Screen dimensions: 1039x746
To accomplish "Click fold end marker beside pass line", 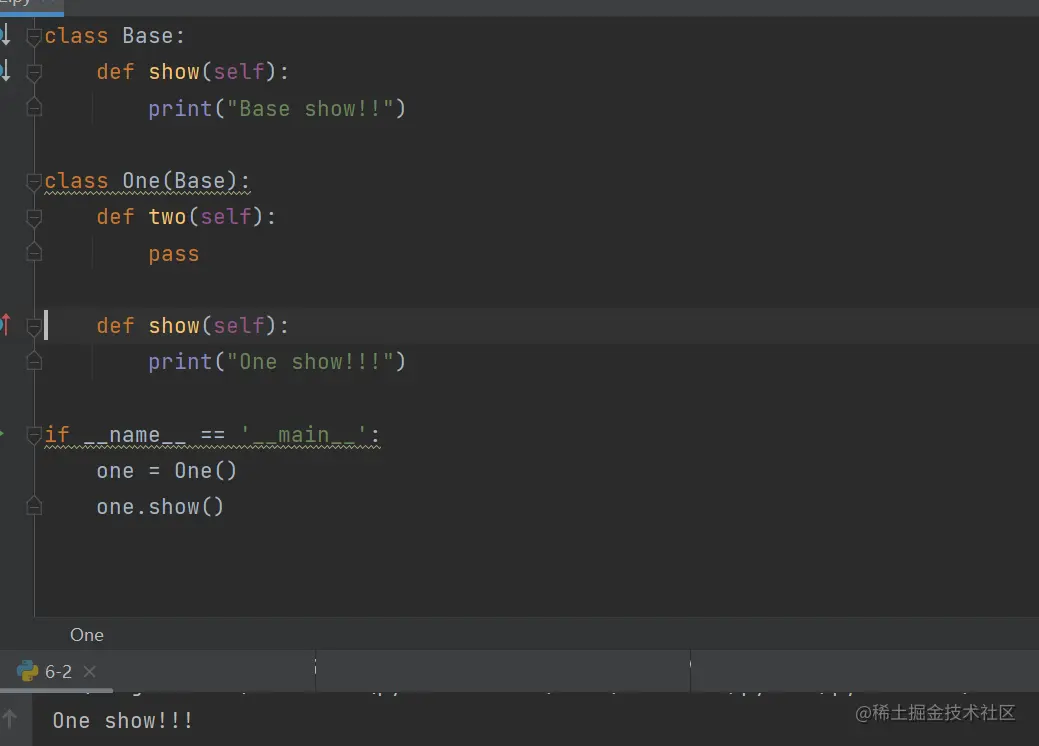I will click(34, 252).
